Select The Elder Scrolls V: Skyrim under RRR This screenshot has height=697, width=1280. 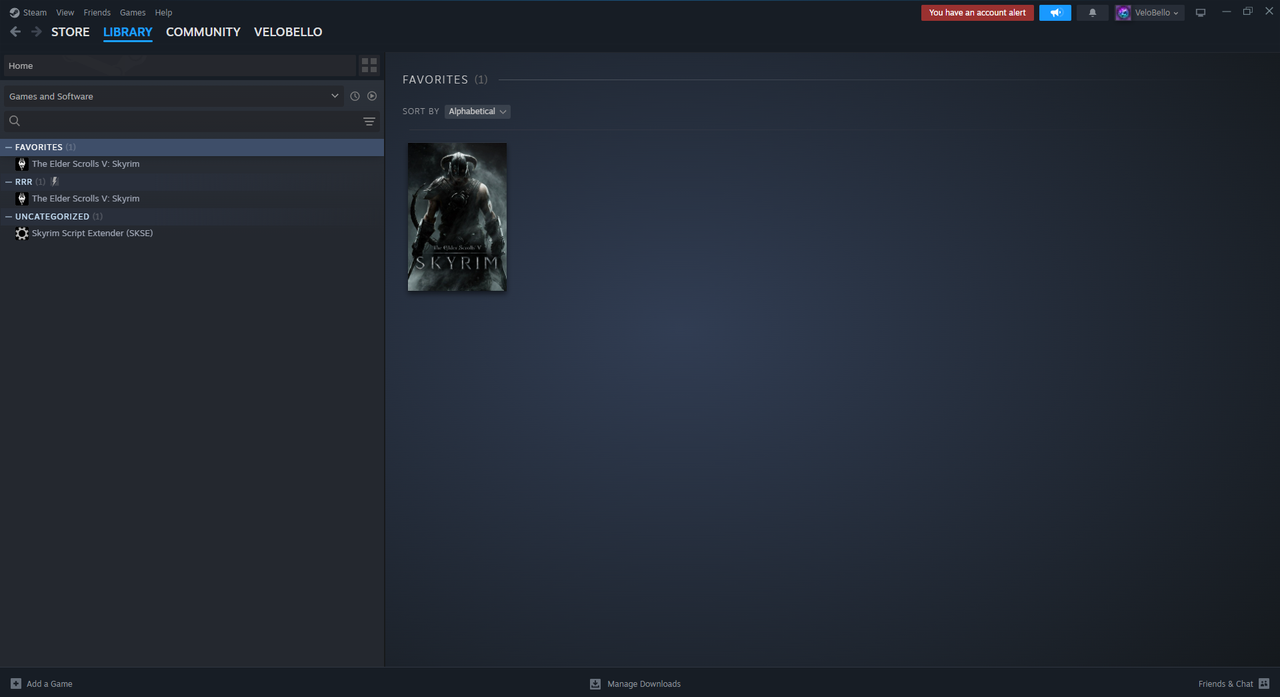click(x=86, y=199)
